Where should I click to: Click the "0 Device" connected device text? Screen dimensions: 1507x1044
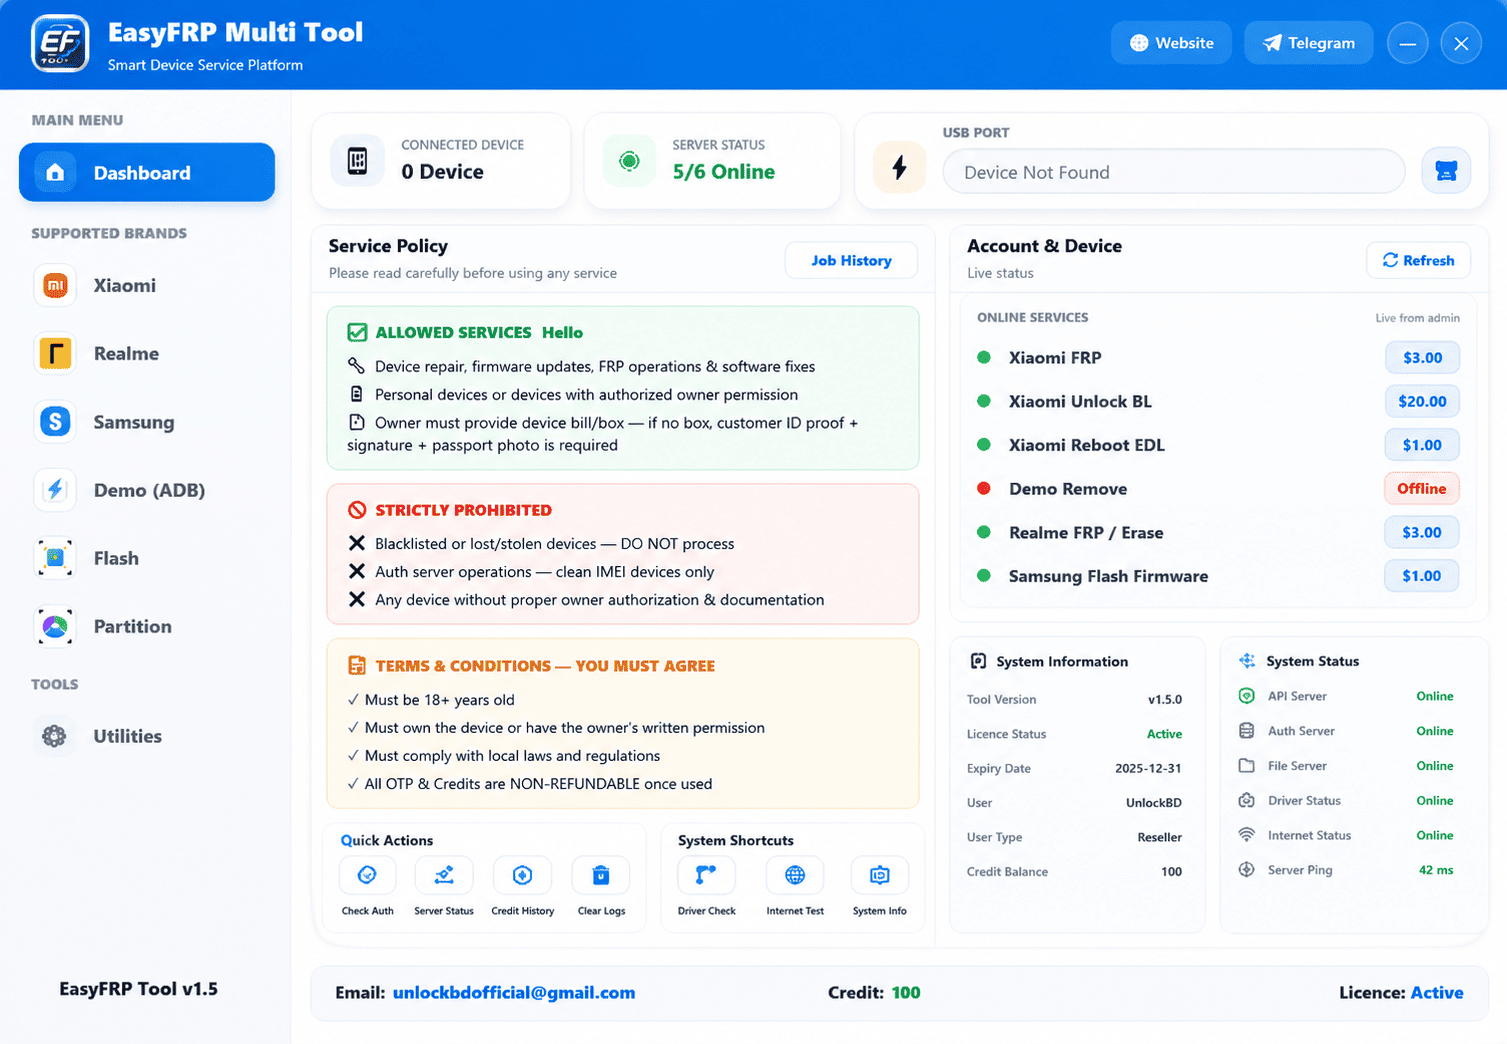tap(442, 172)
